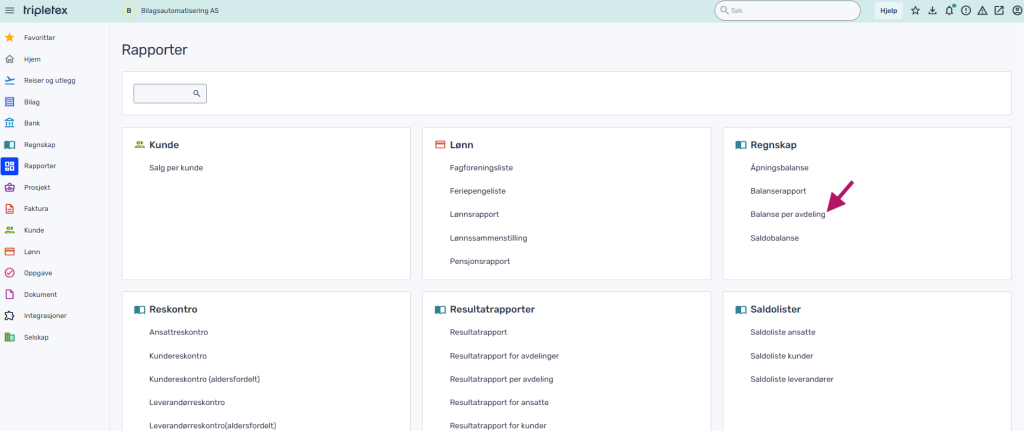1024x431 pixels.
Task: Open Kundereskontro report
Action: click(178, 356)
